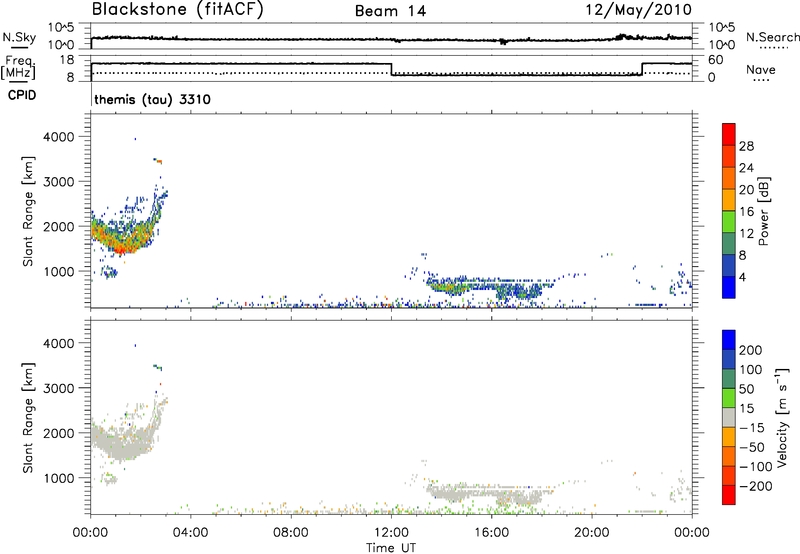Screen dimensions: 800x554
Task: Click the power echo band near 16:00 UT
Action: [489, 289]
